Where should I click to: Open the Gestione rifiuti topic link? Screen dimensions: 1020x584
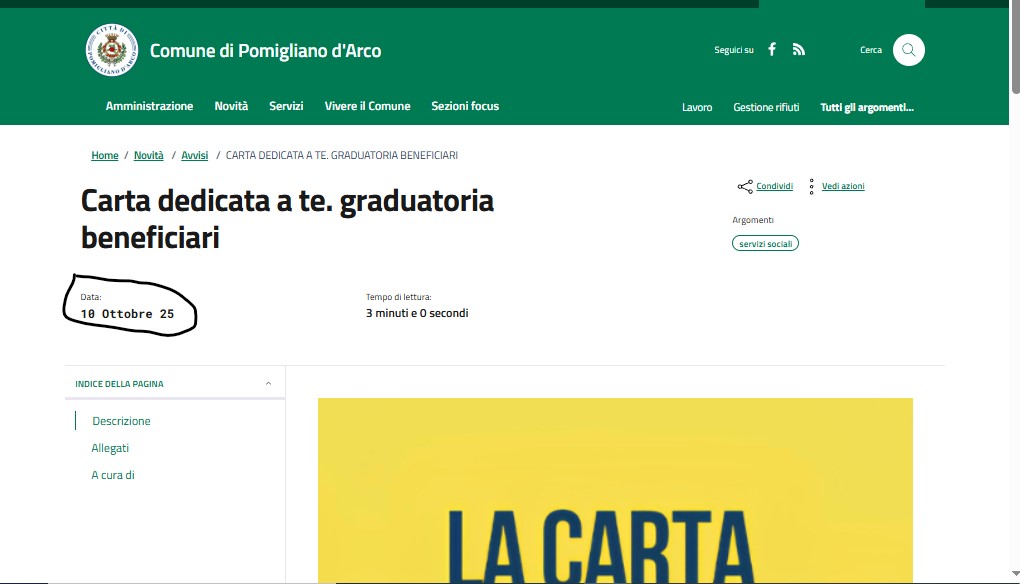[x=766, y=107]
